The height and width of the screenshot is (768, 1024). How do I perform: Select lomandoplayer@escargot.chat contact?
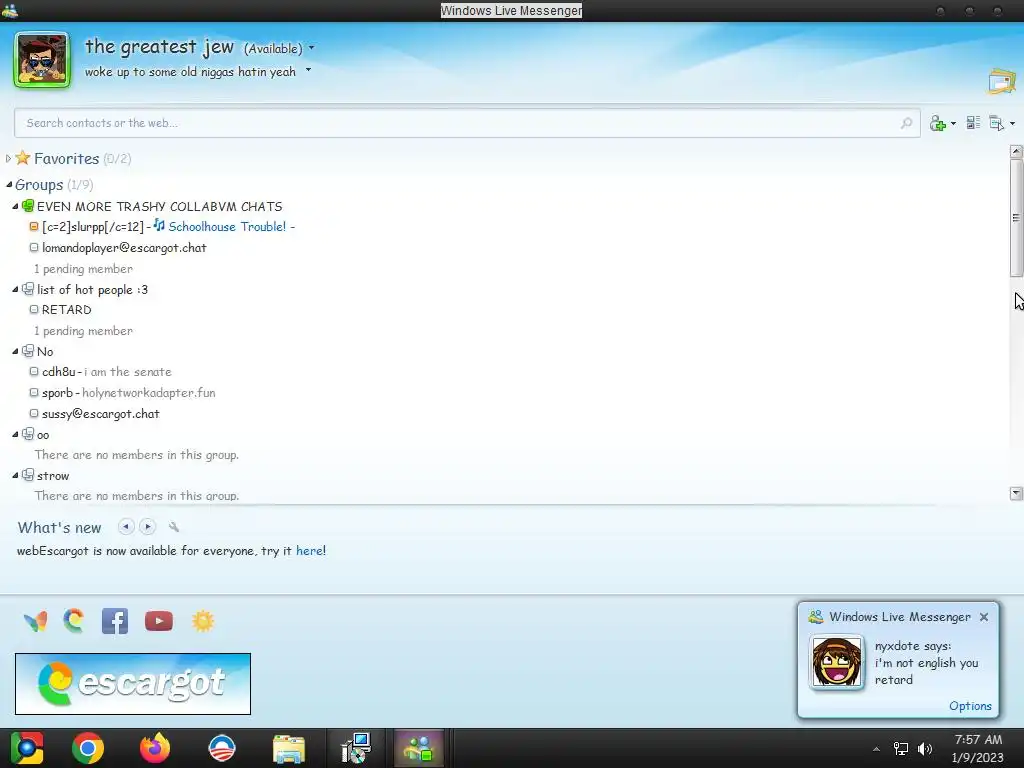point(124,248)
